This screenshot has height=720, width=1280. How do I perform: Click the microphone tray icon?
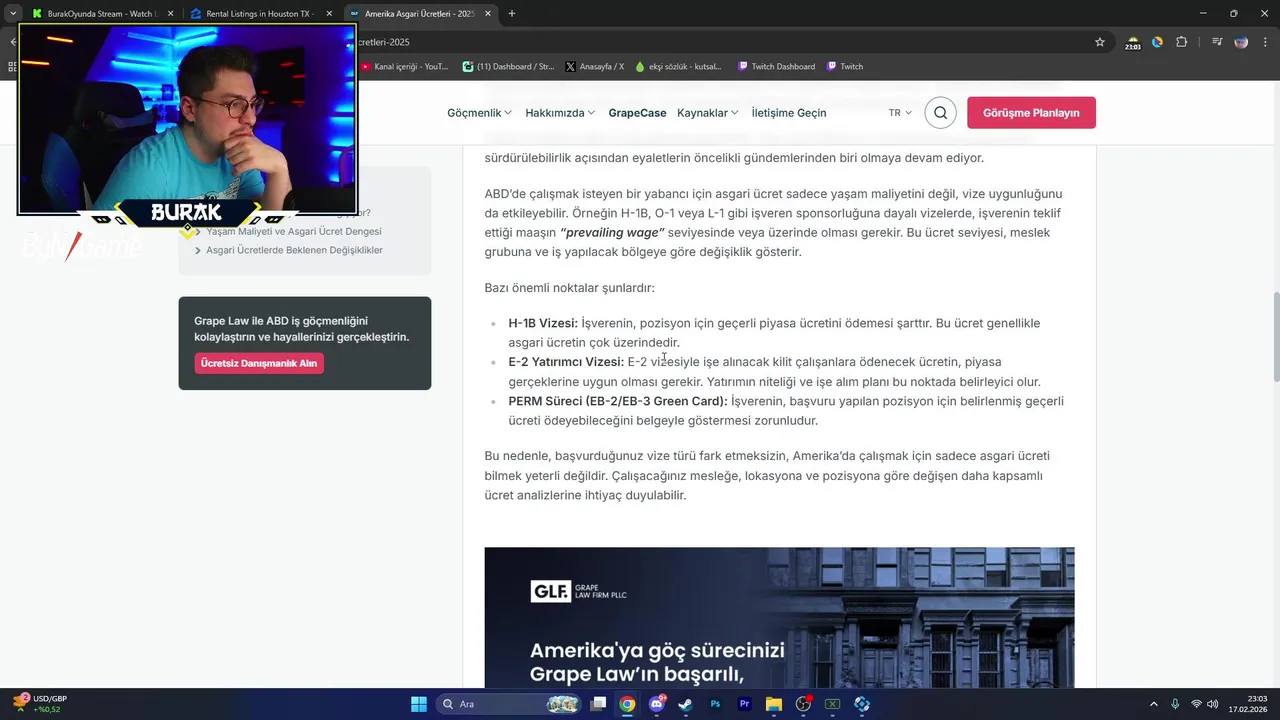[x=1175, y=704]
